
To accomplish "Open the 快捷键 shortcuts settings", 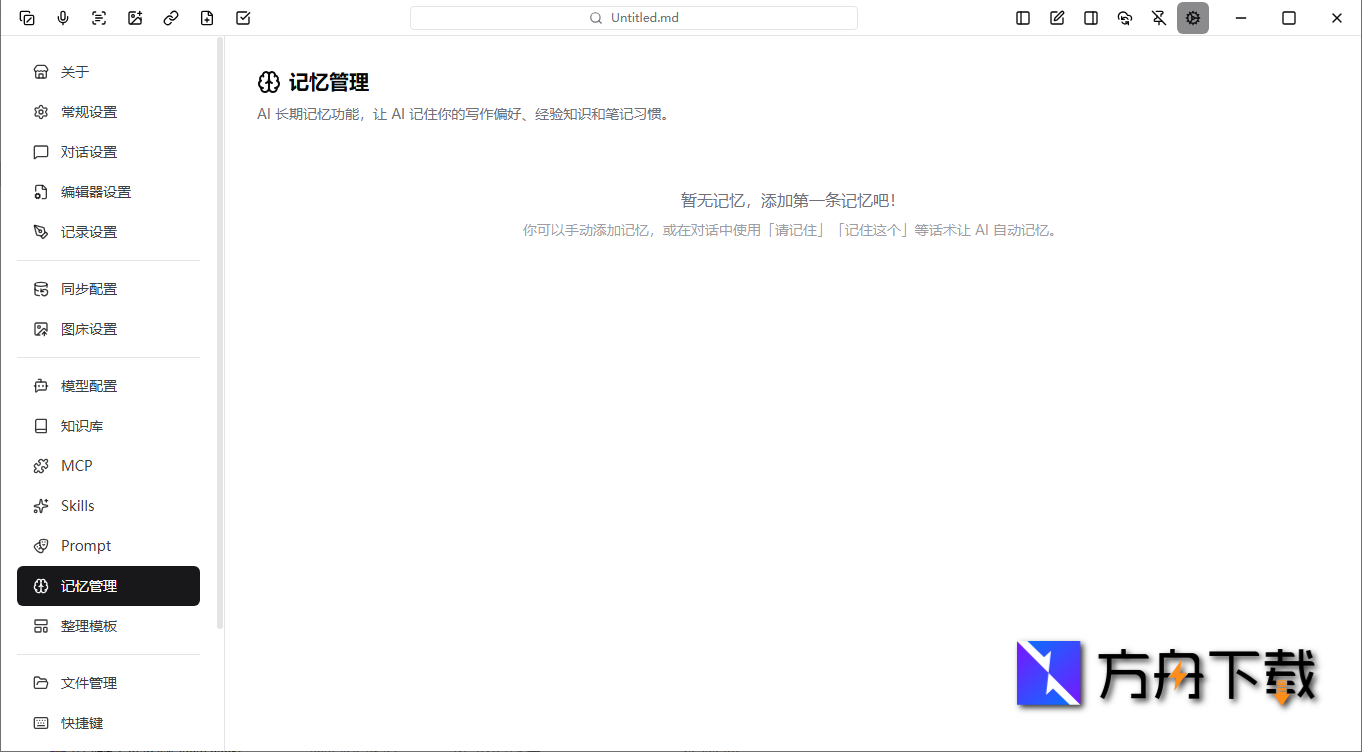I will pyautogui.click(x=82, y=723).
